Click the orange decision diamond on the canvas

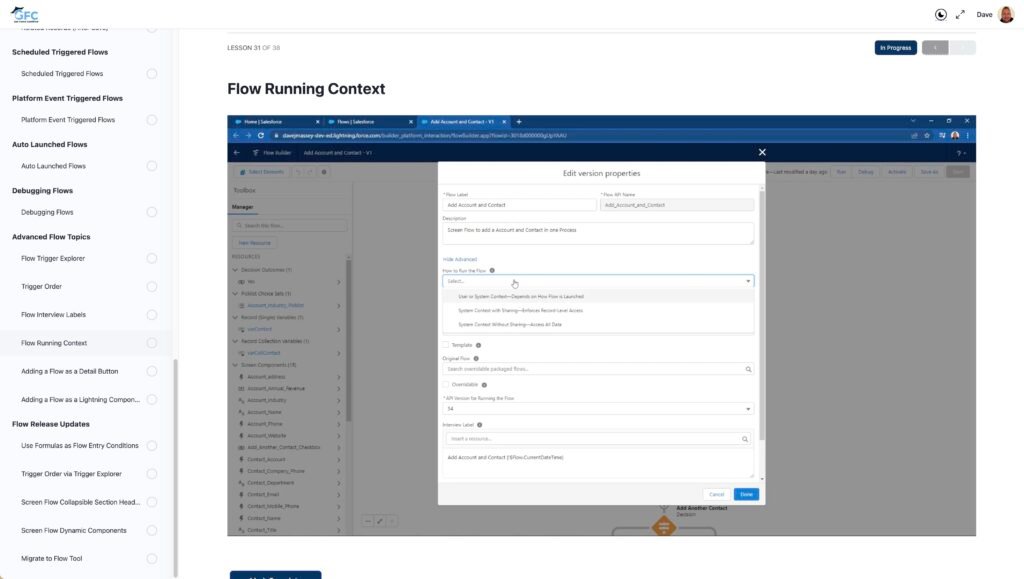(664, 526)
